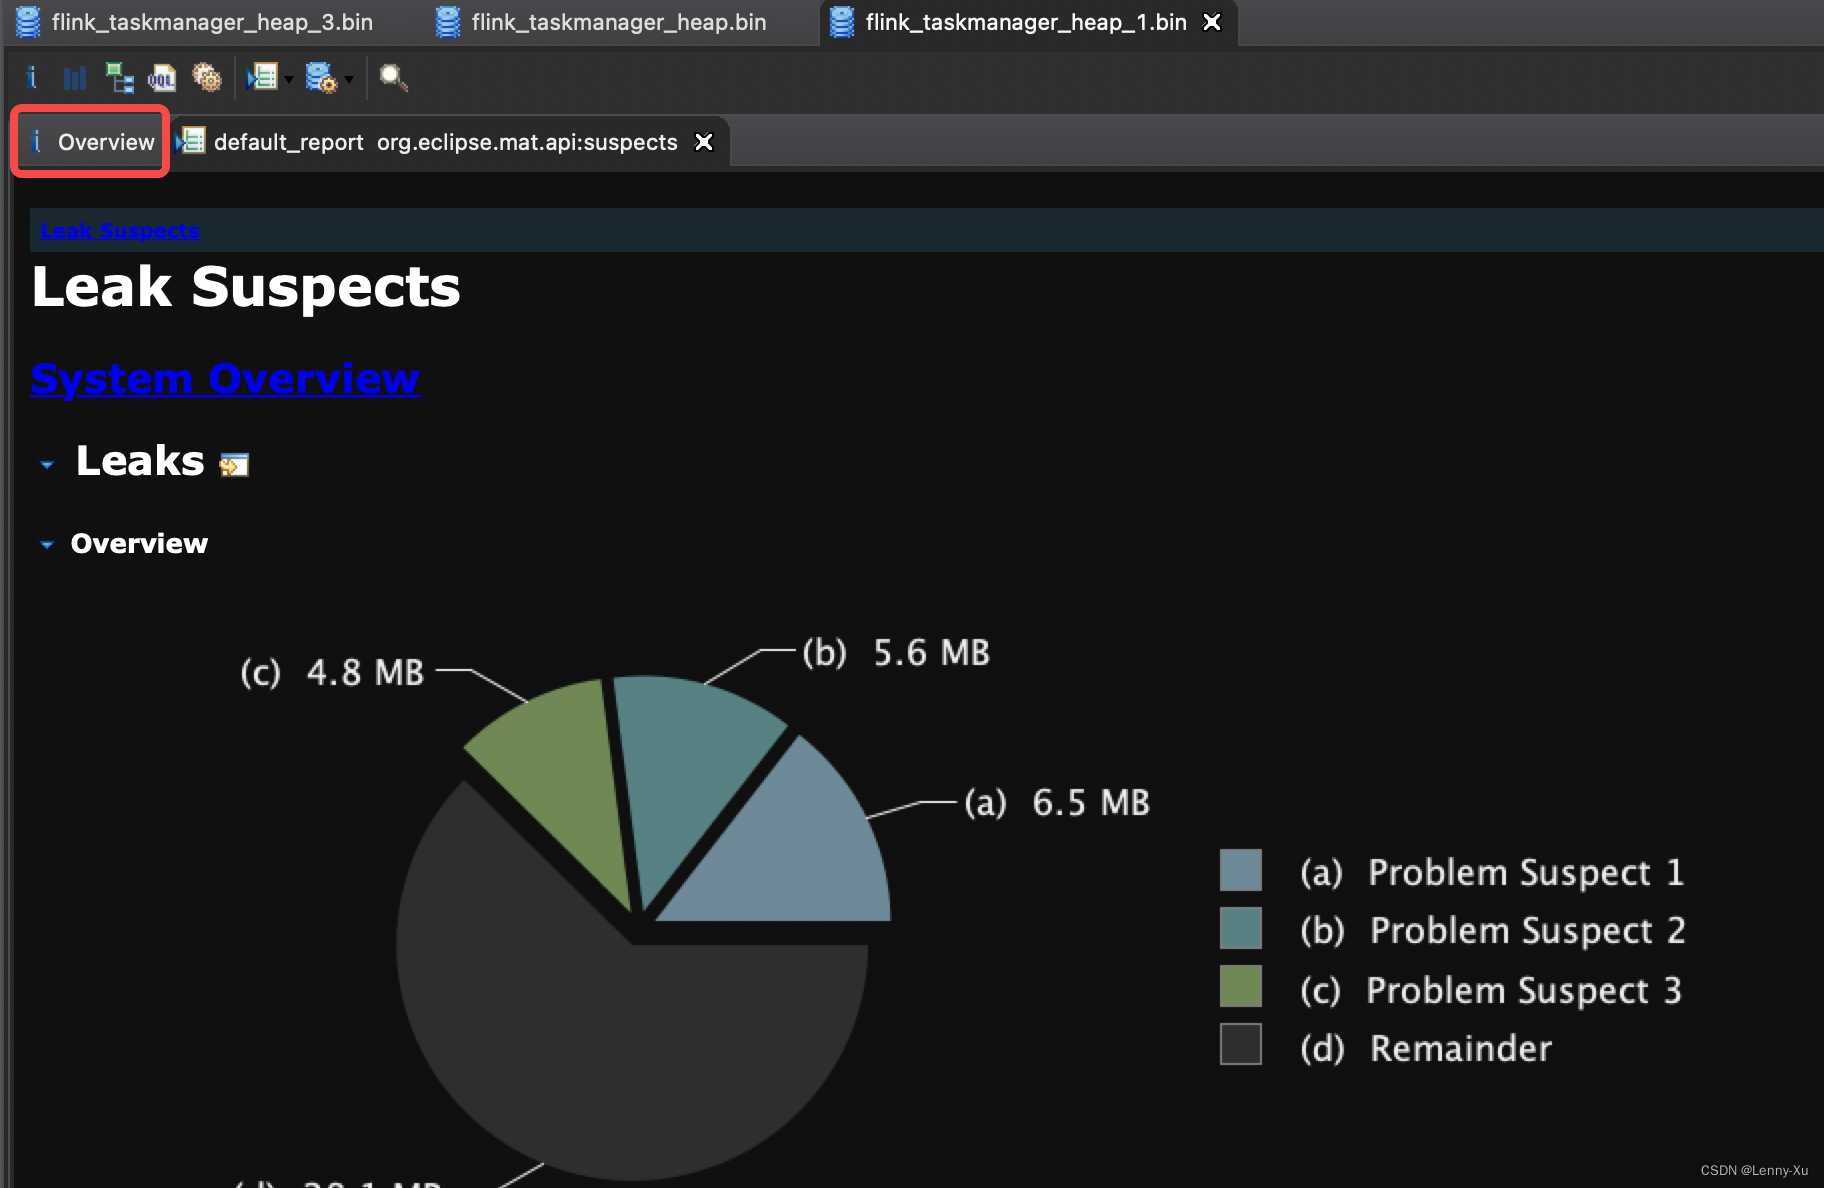Click the '(c) Problem Suspect 3' legend text

click(x=1491, y=991)
